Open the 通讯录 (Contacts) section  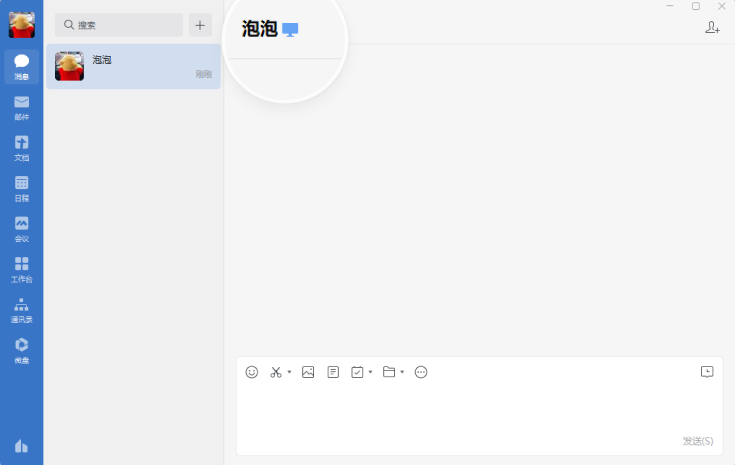(21, 310)
